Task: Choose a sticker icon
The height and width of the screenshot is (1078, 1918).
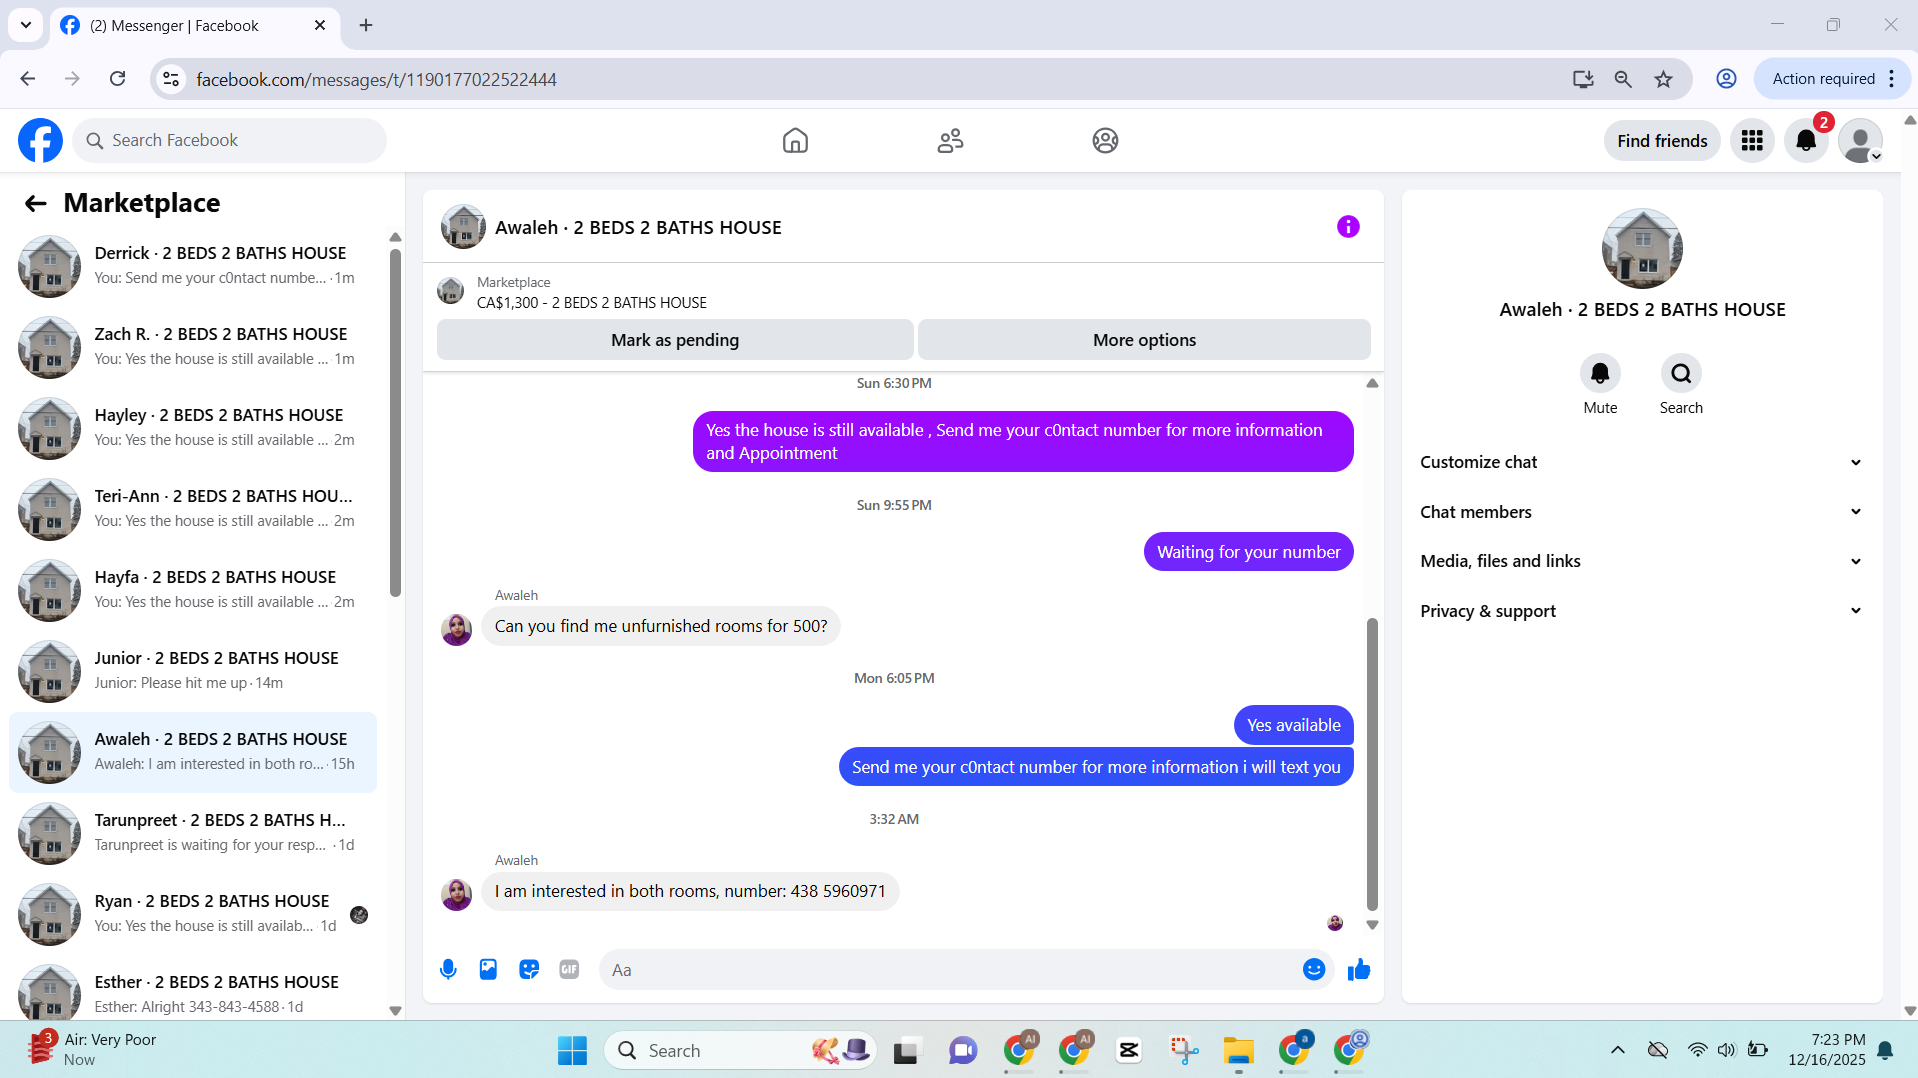Action: pos(529,969)
